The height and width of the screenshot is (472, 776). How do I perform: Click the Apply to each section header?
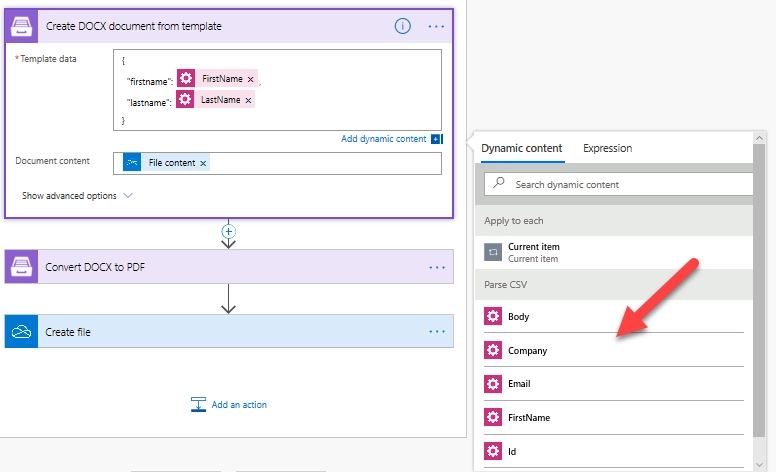[614, 221]
